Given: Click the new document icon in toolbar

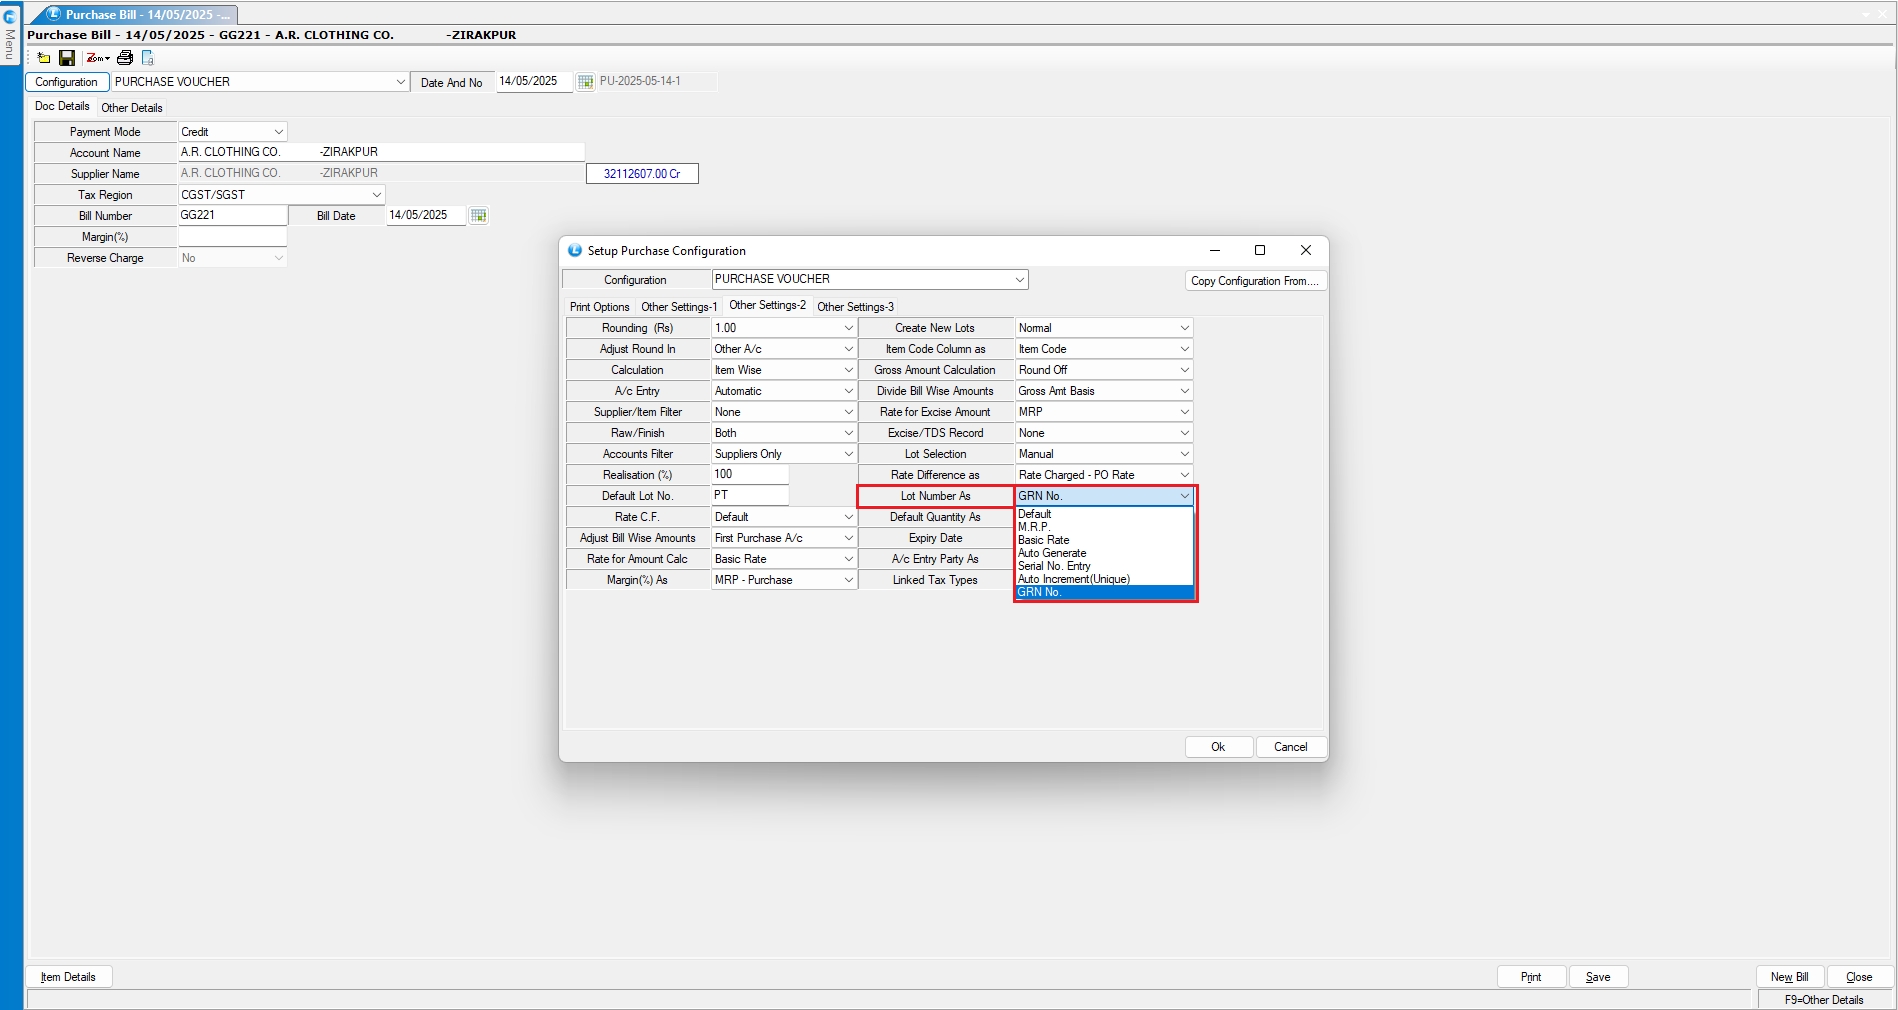Looking at the screenshot, I should tap(44, 58).
